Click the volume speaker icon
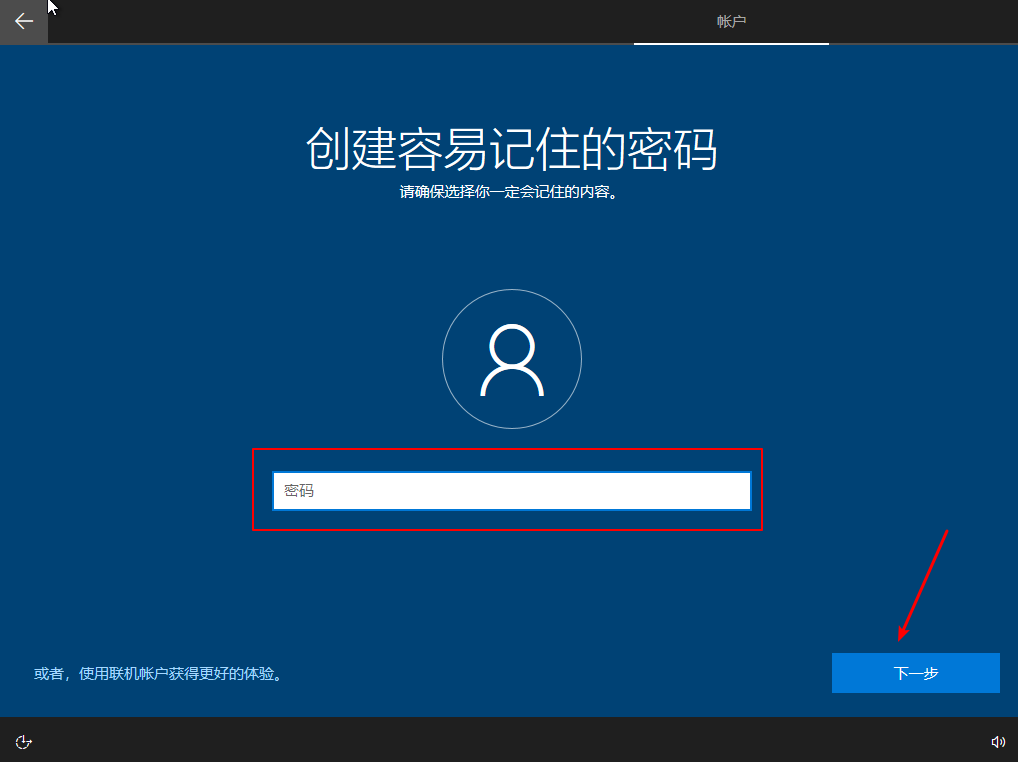 [x=997, y=741]
